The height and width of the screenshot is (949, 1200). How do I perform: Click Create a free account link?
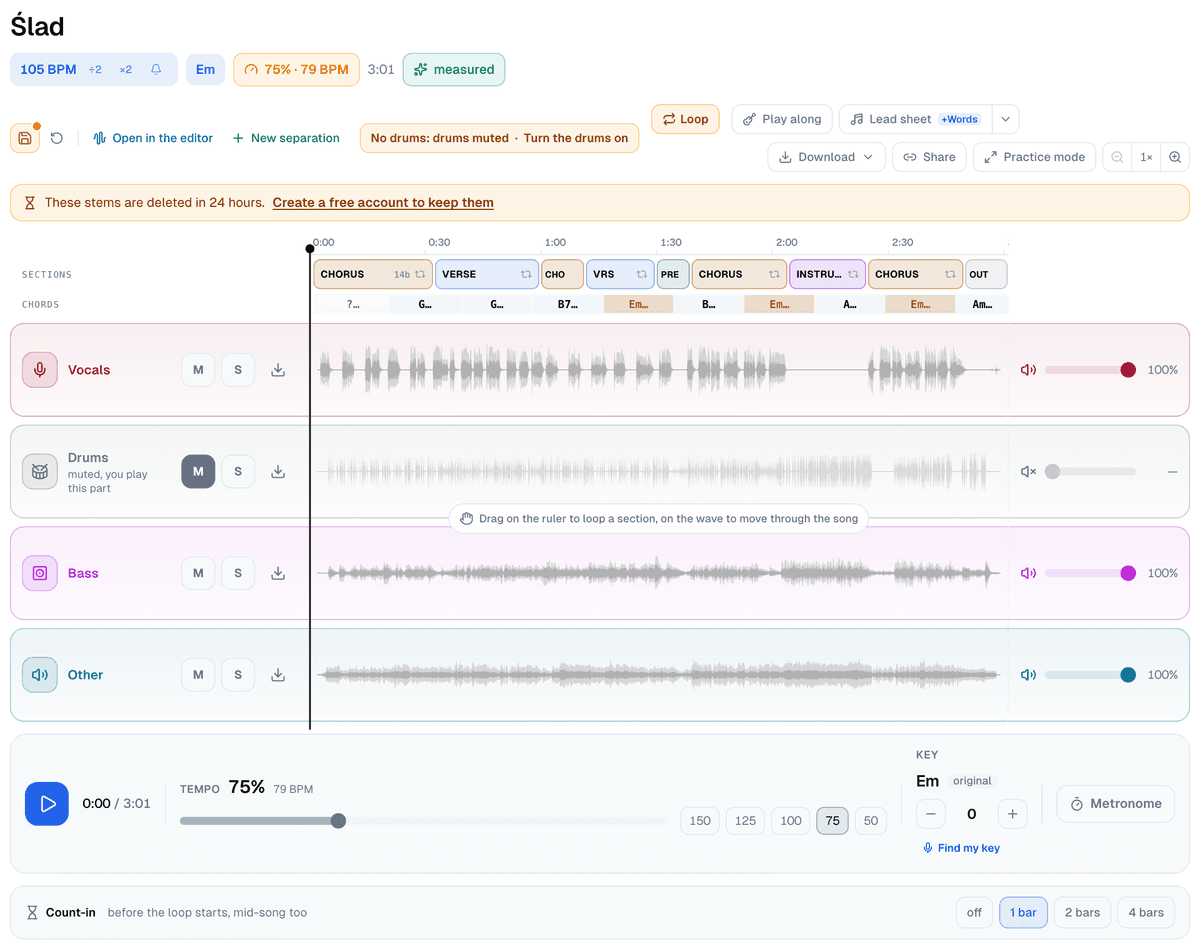coord(383,202)
